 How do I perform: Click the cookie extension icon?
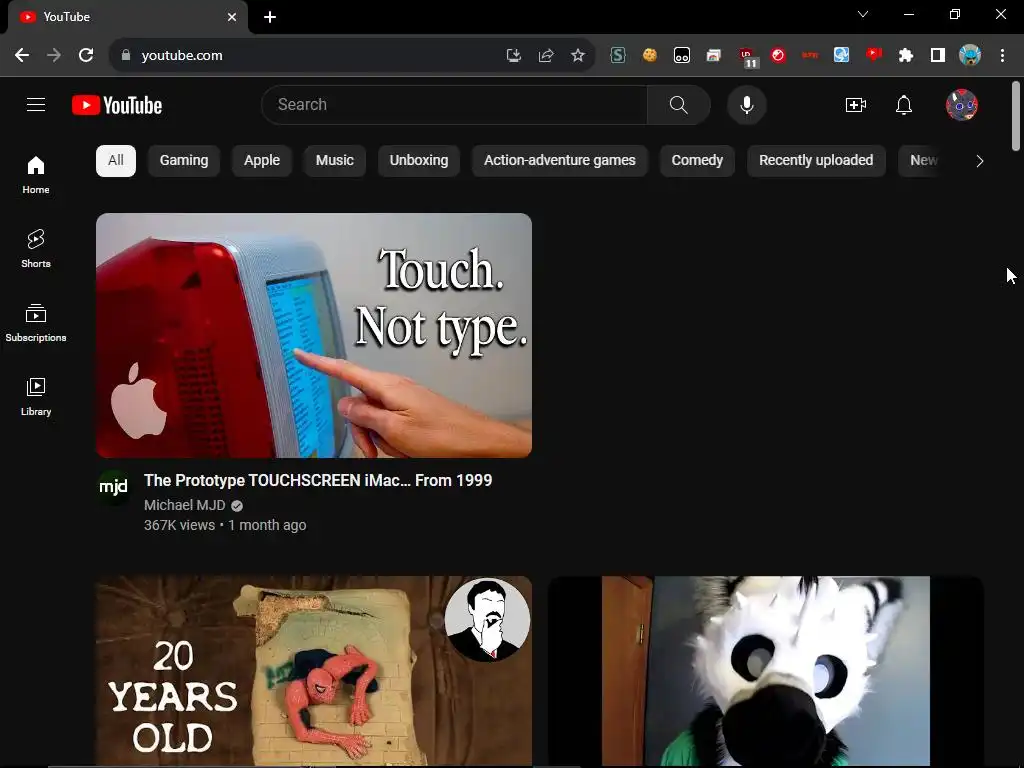(x=650, y=56)
